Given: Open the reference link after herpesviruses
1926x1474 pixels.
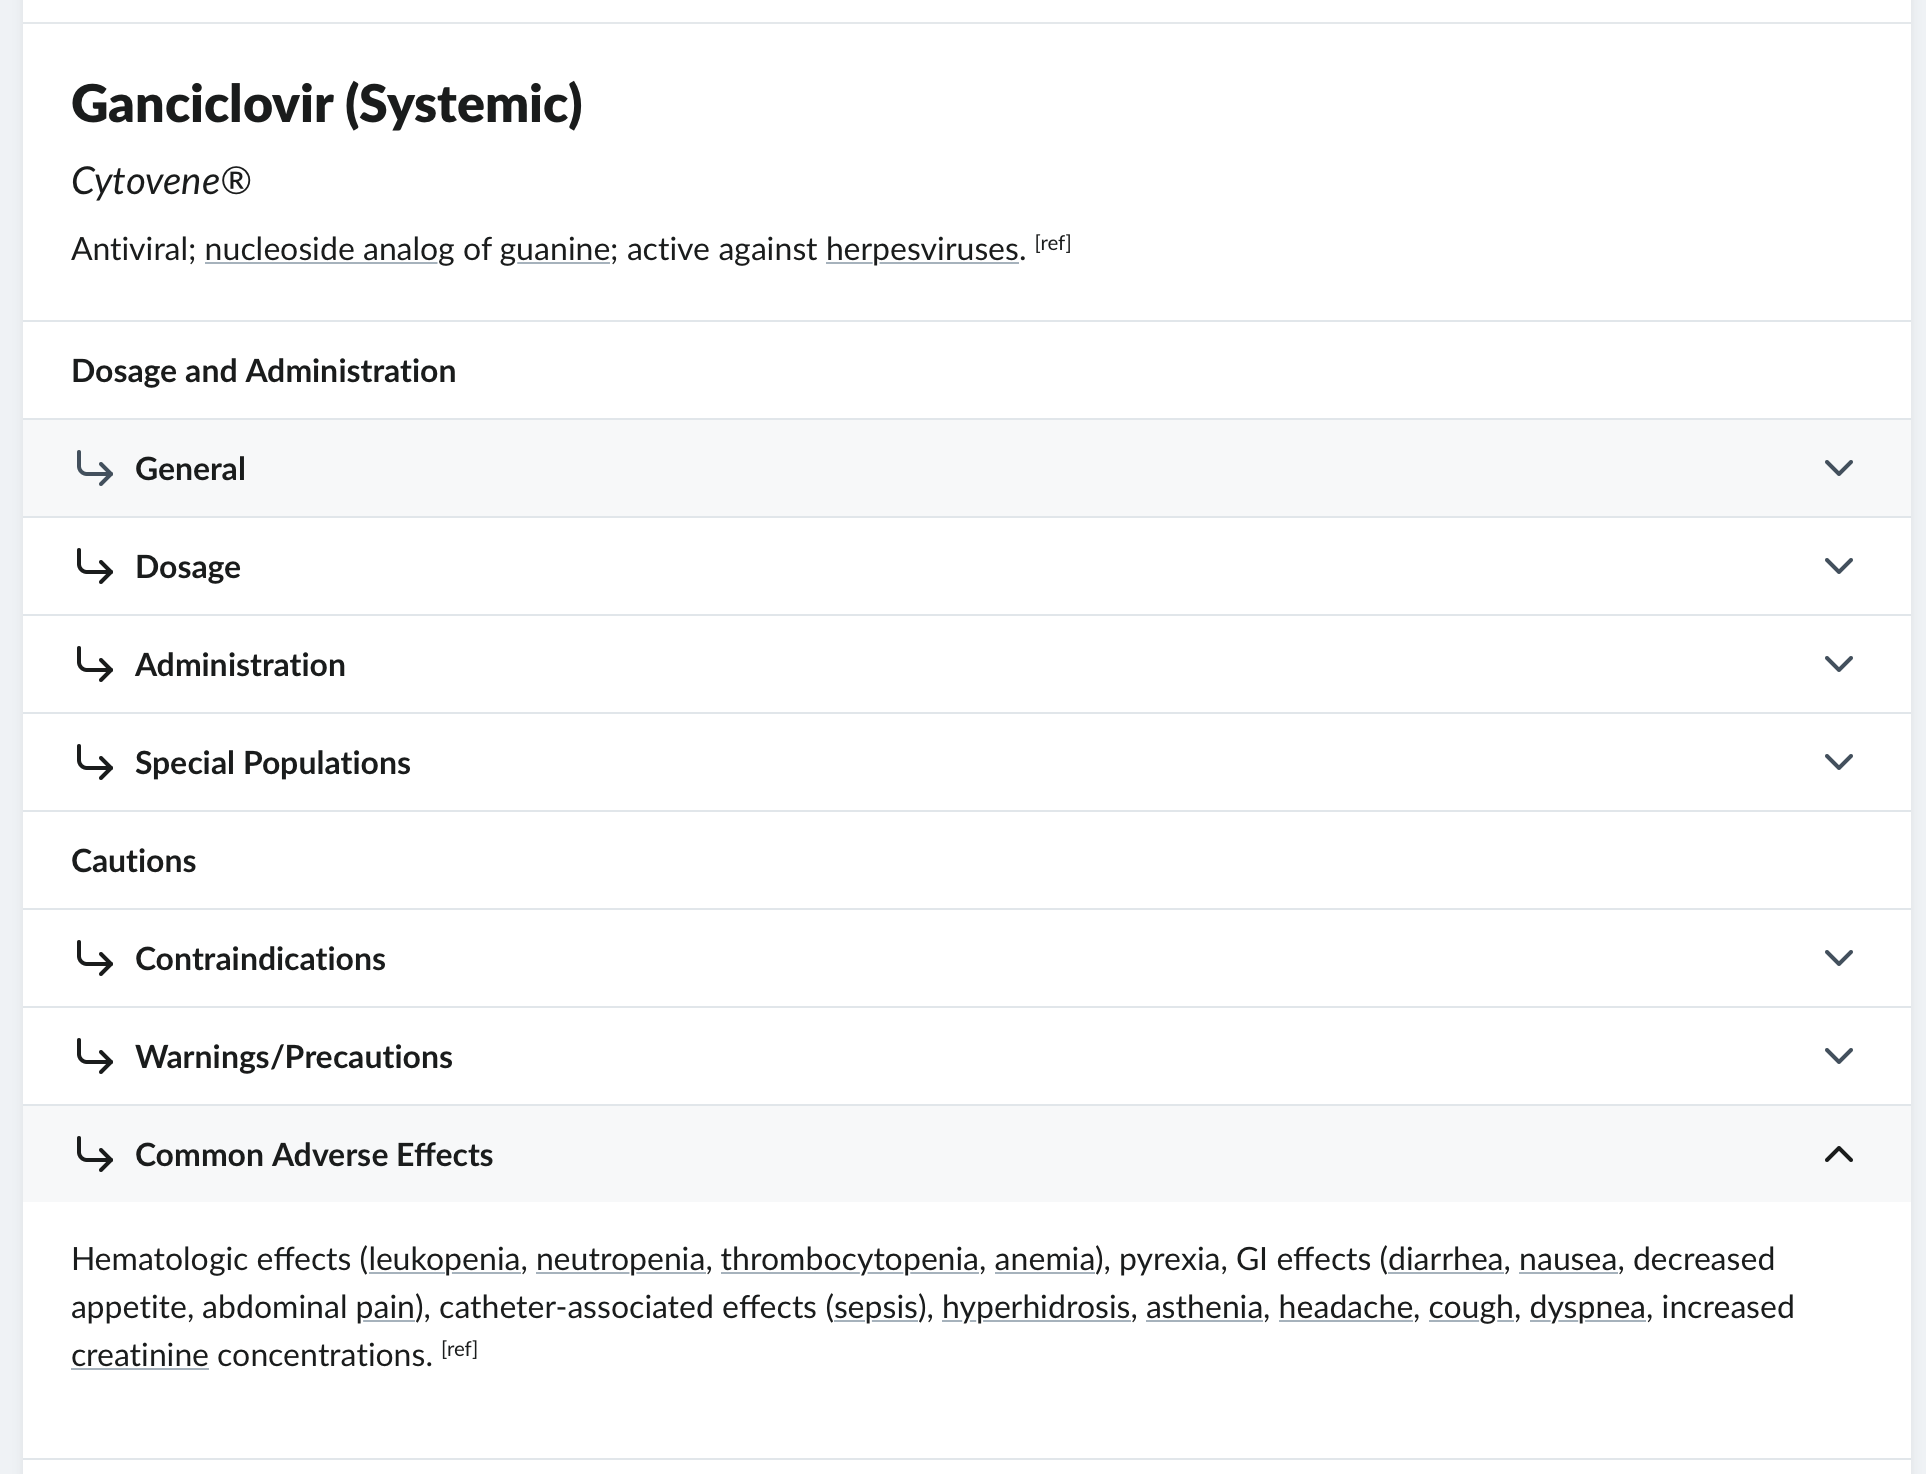Looking at the screenshot, I should pyautogui.click(x=1053, y=243).
